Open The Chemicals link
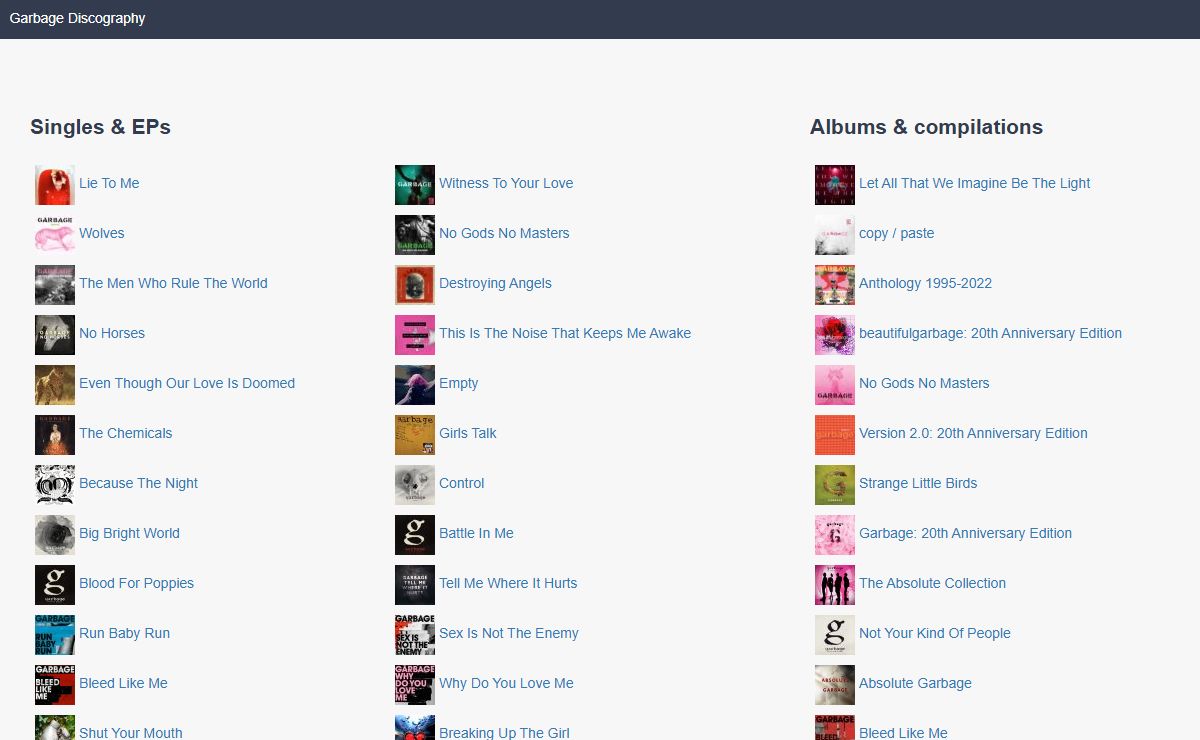 [x=125, y=433]
